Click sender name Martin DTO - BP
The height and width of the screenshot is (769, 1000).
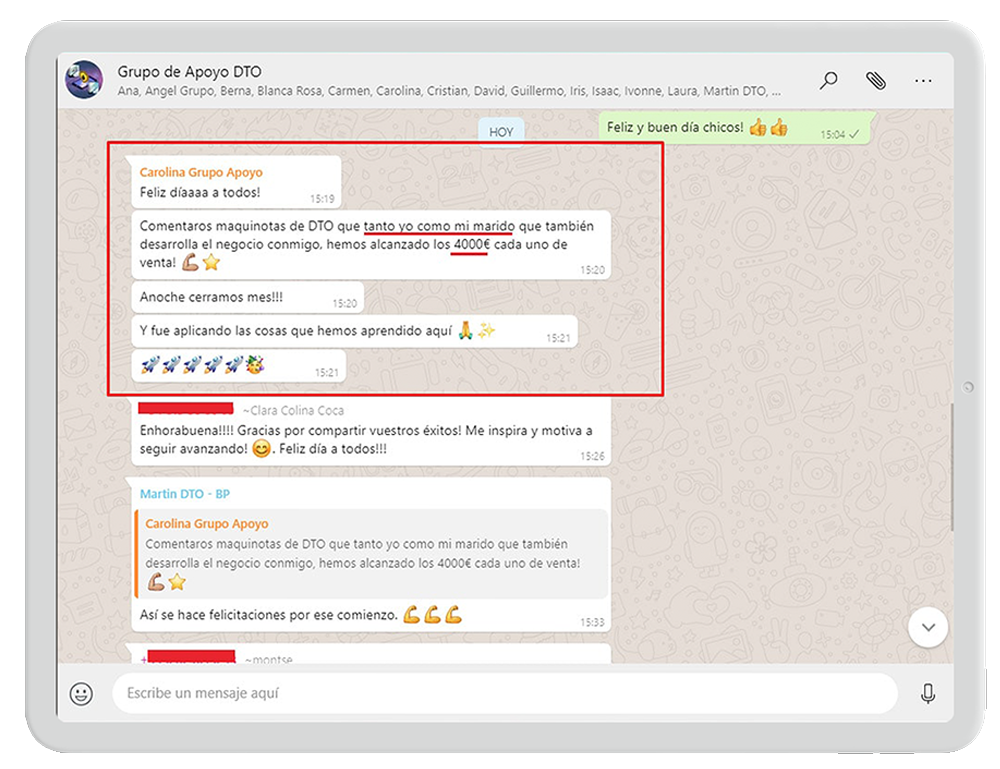(185, 494)
